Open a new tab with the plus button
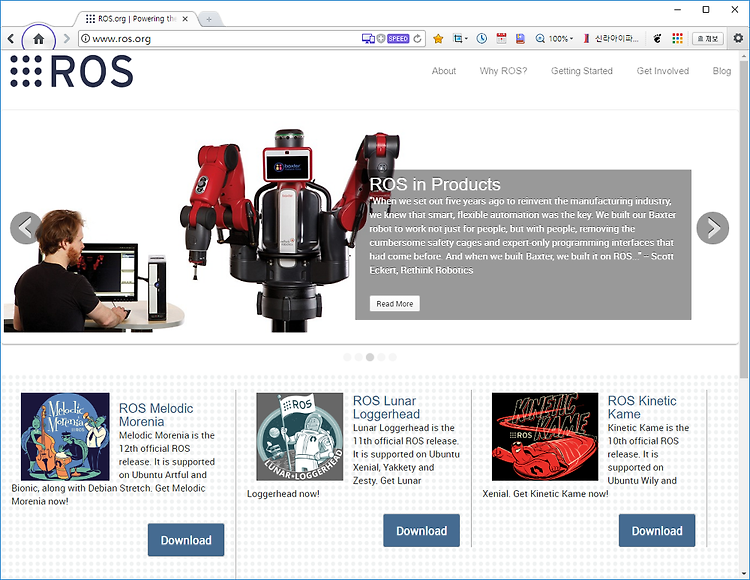Viewport: 750px width, 580px height. tap(209, 19)
